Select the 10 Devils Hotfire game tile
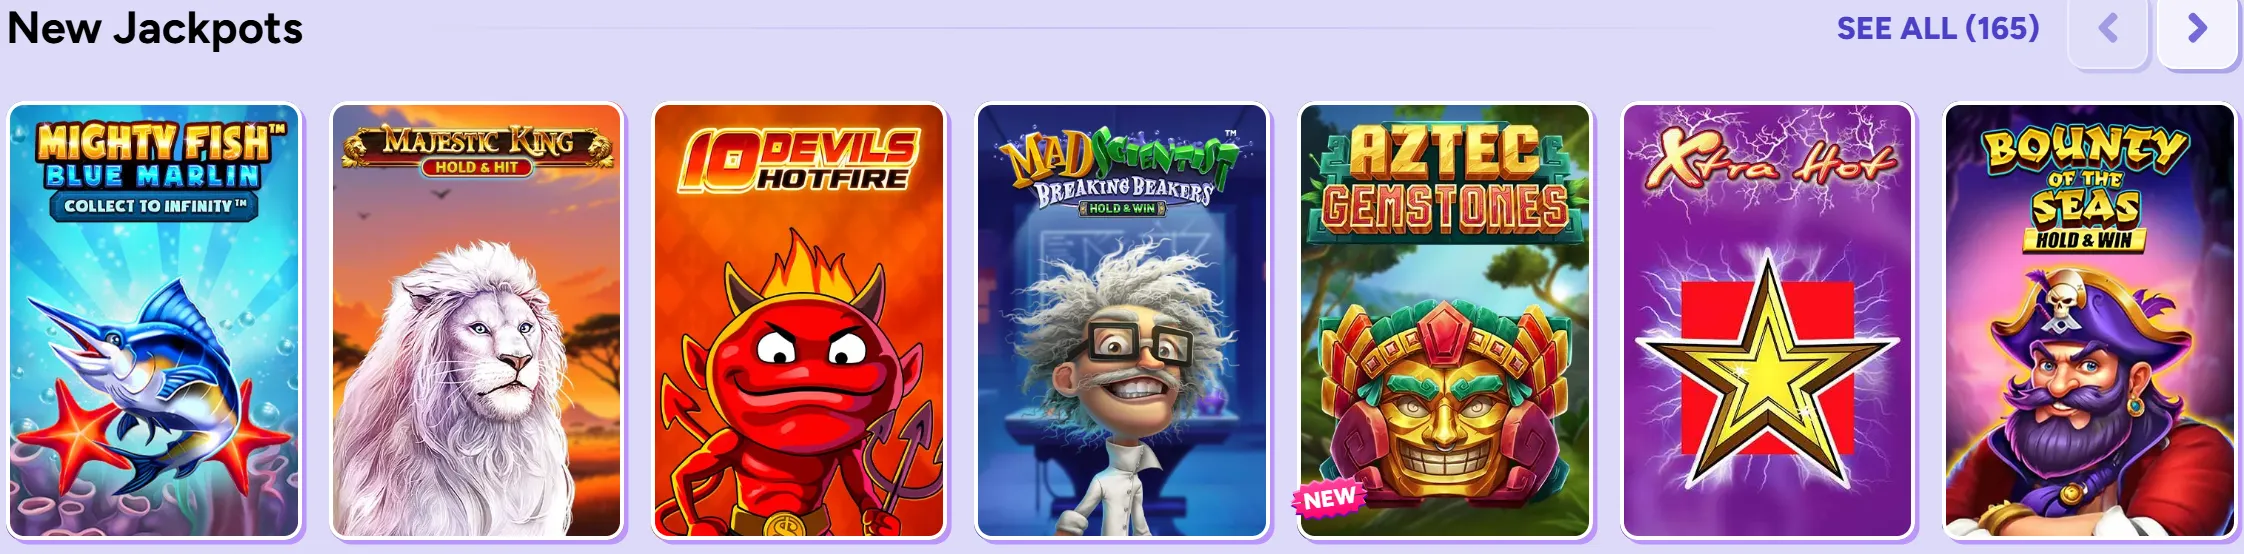The width and height of the screenshot is (2244, 554). pos(799,321)
